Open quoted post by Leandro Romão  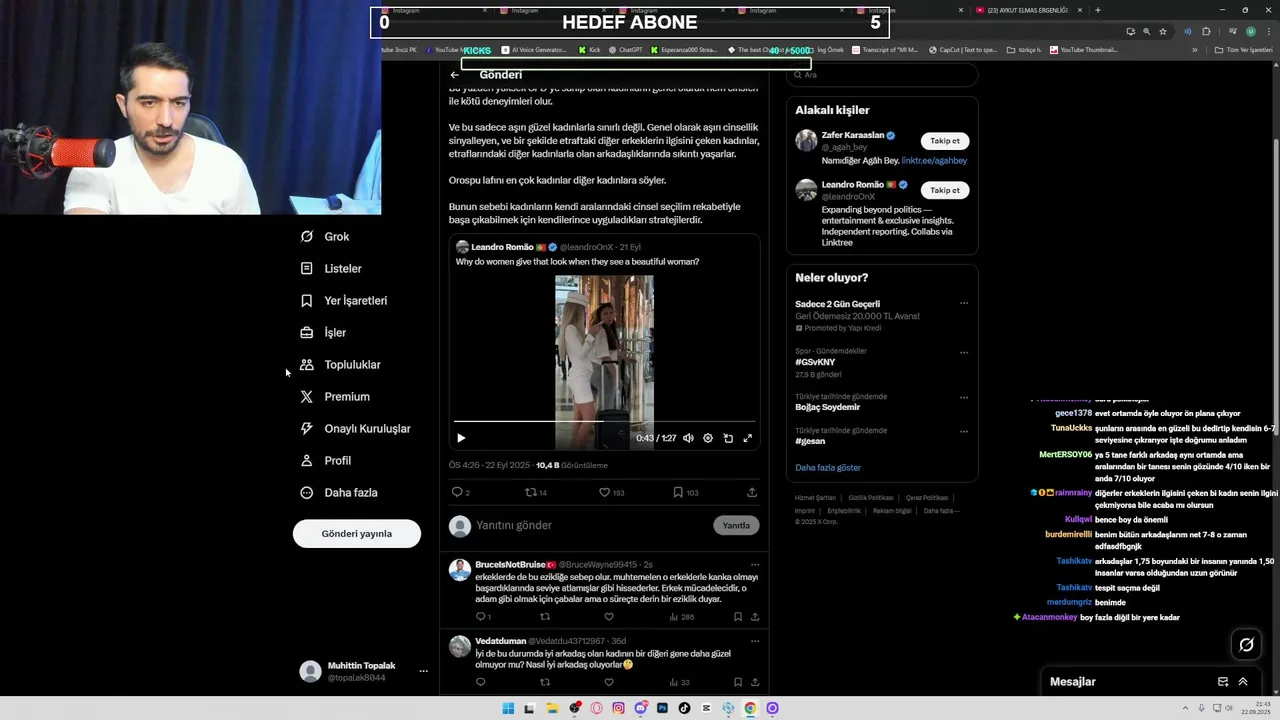(x=604, y=342)
